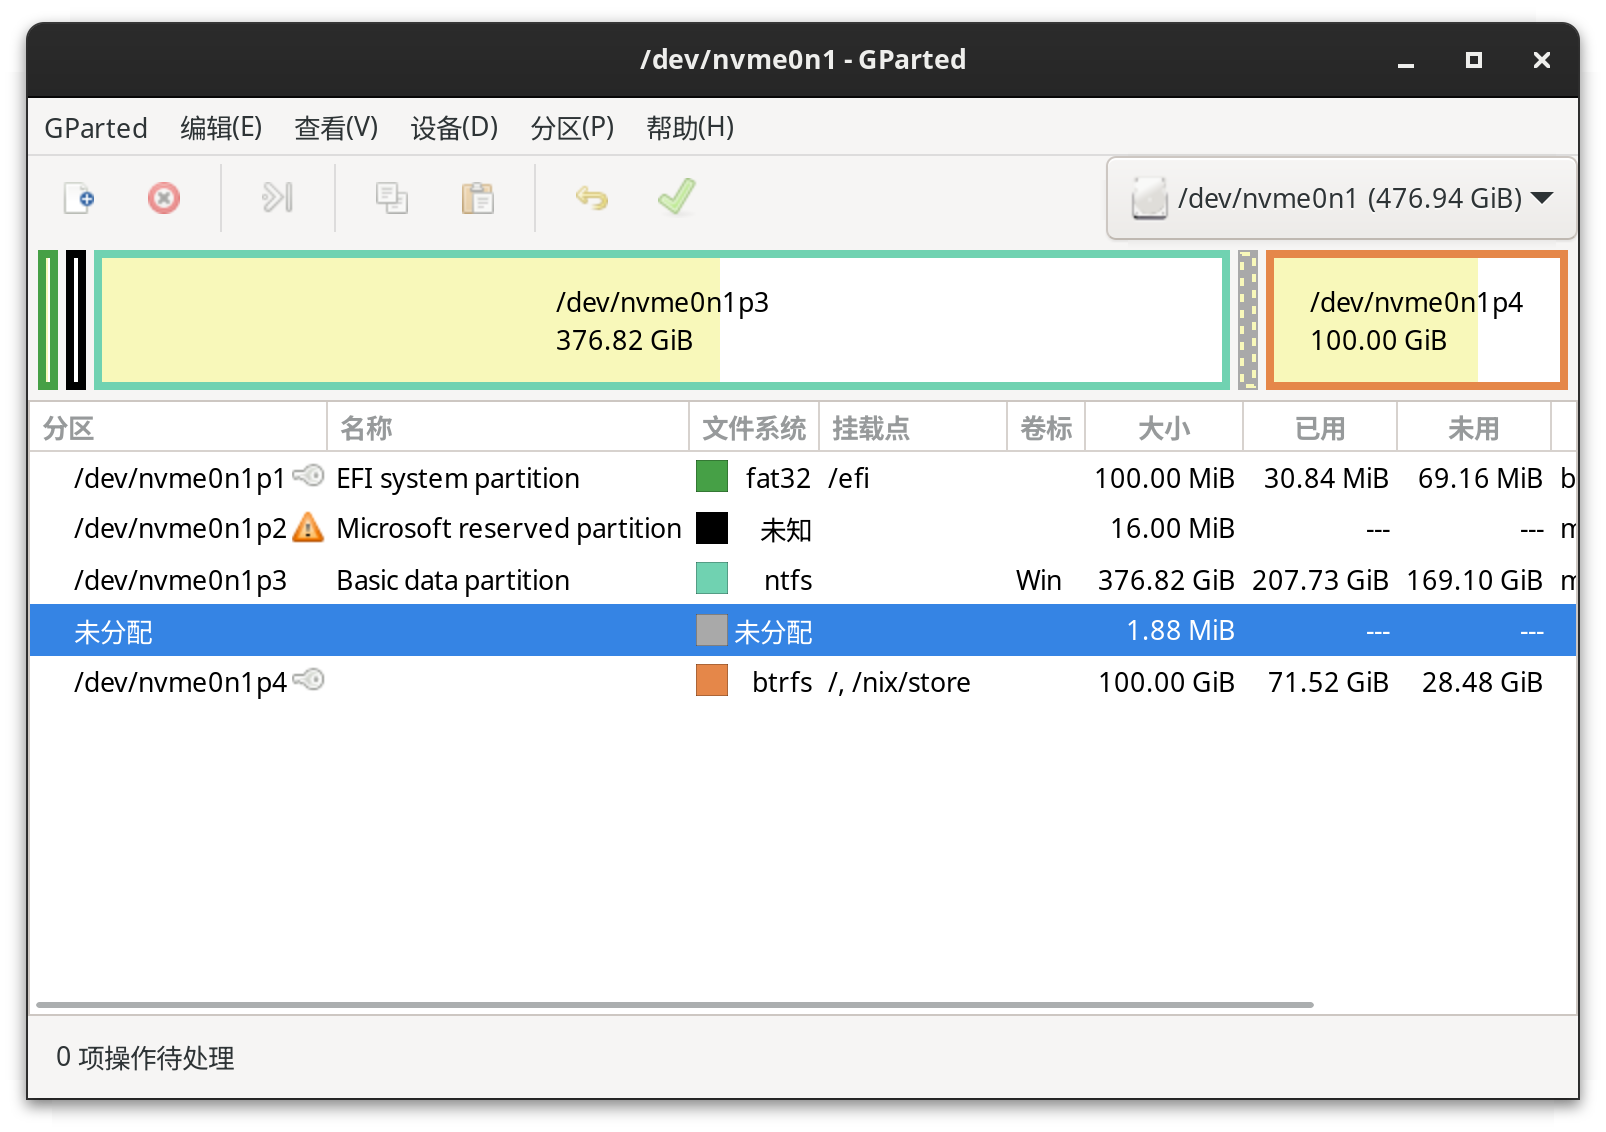This screenshot has width=1606, height=1132.
Task: Open the 查看(V) menu
Action: tap(336, 128)
